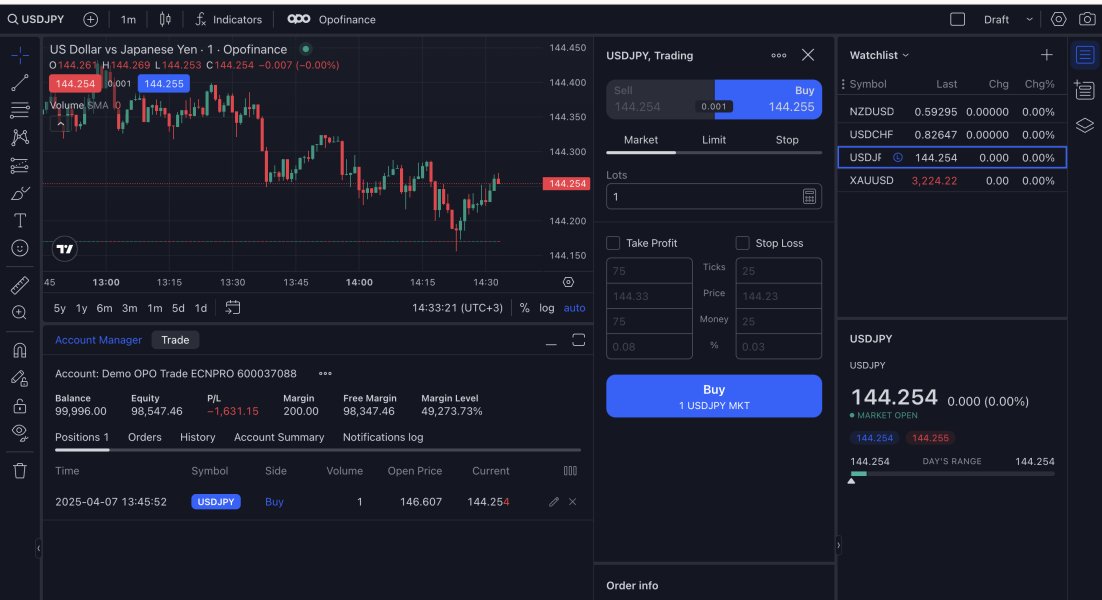Take a chart snapshot with camera icon

[x=1087, y=20]
